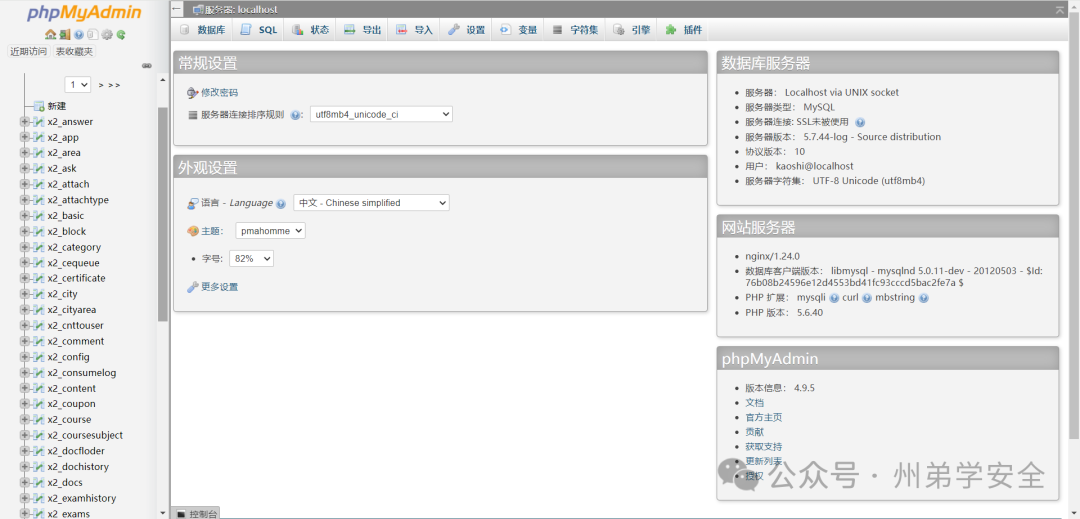Go to next page with single > link
The width and height of the screenshot is (1080, 519).
point(101,85)
